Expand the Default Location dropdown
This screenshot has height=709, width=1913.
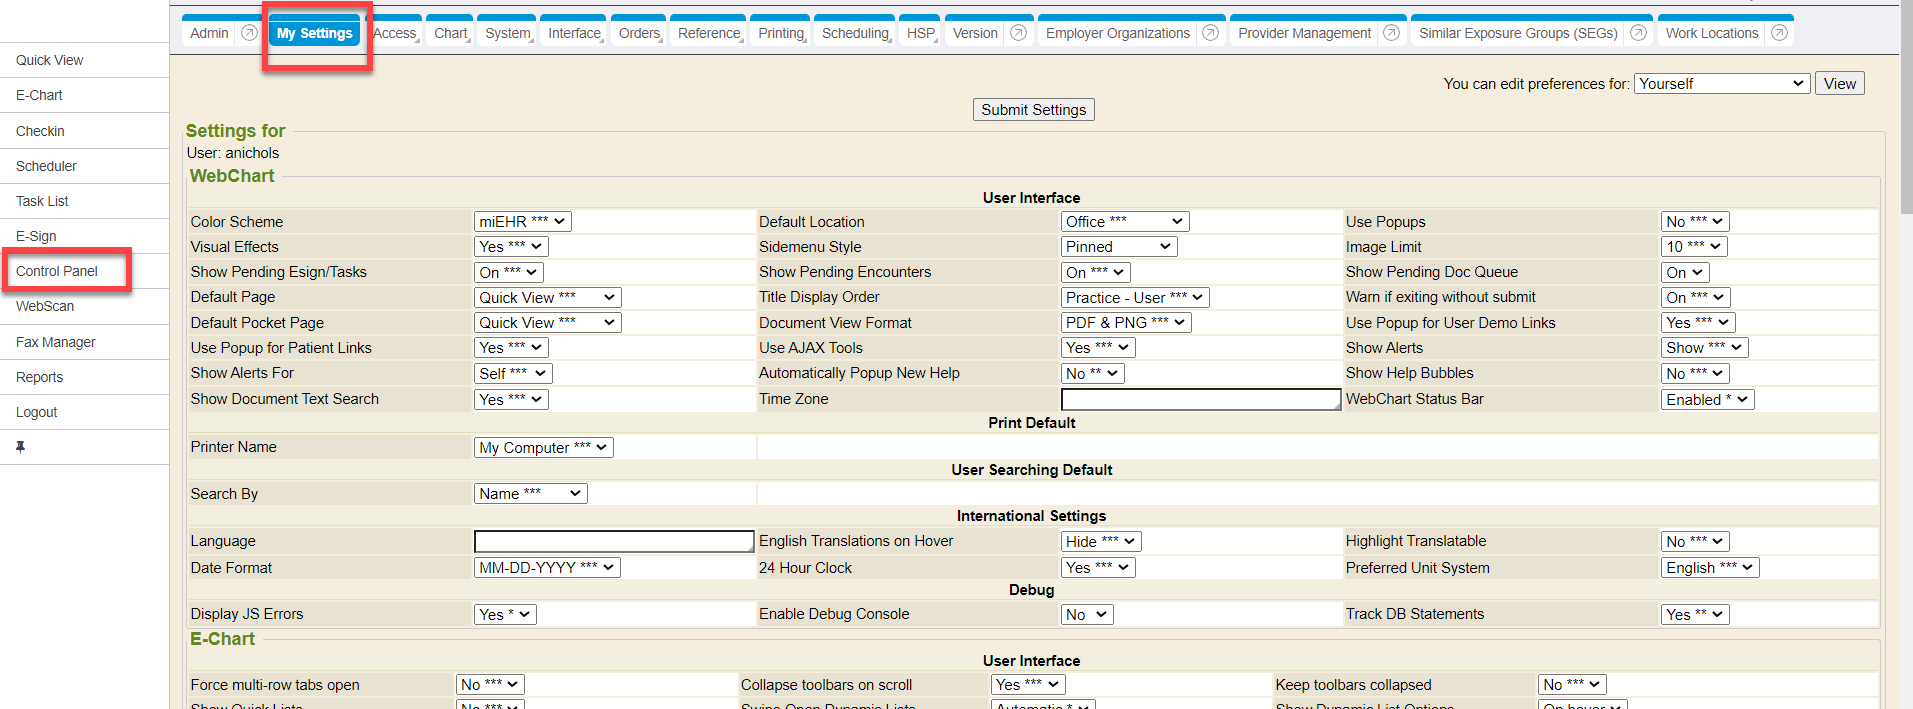click(x=1124, y=222)
